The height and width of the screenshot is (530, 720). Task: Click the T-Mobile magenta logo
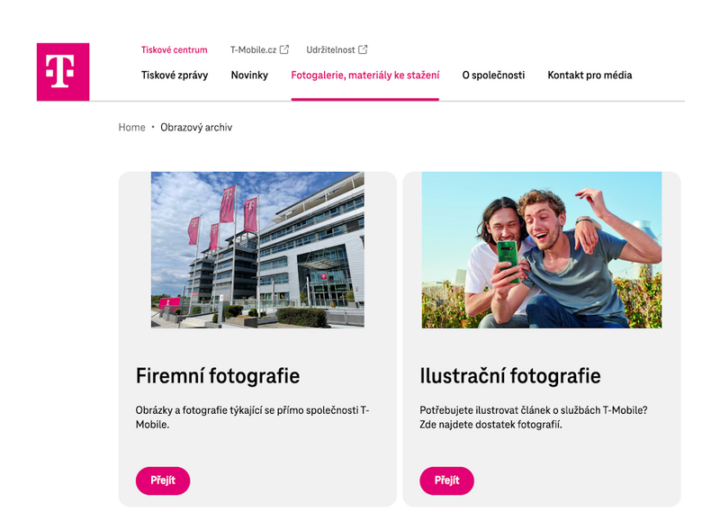click(63, 72)
